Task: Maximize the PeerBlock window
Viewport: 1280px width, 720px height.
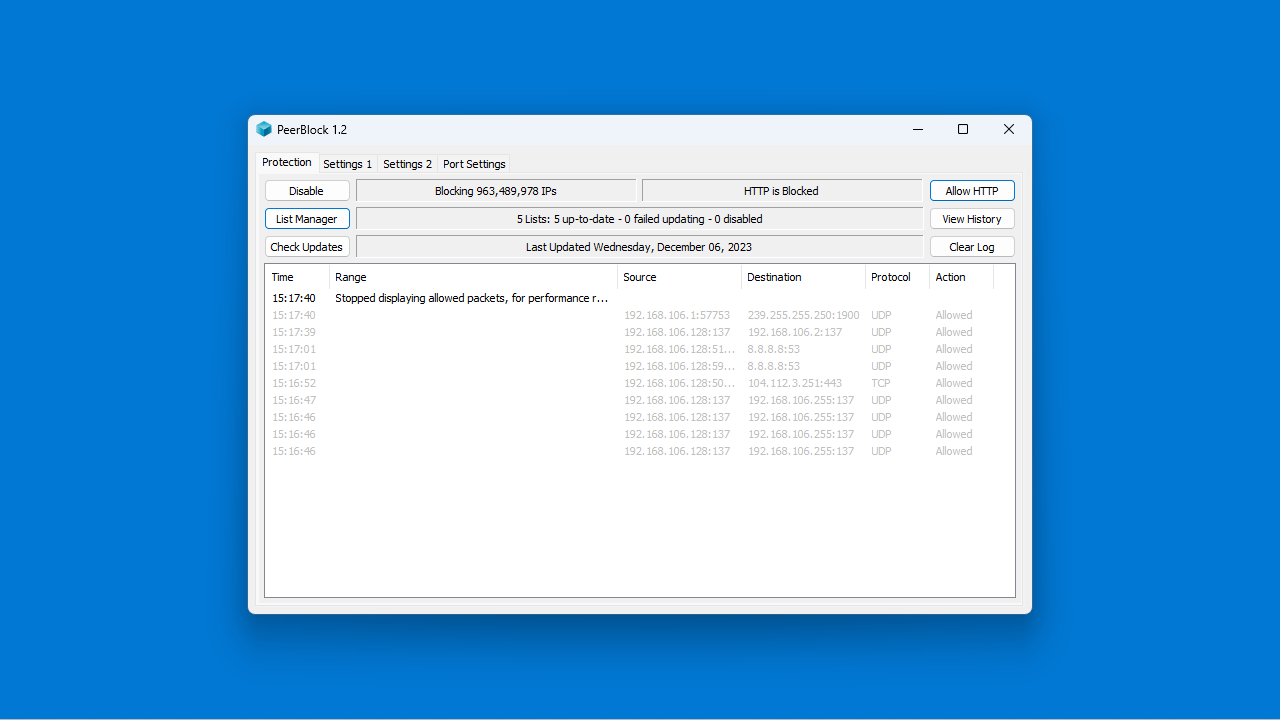Action: point(963,129)
